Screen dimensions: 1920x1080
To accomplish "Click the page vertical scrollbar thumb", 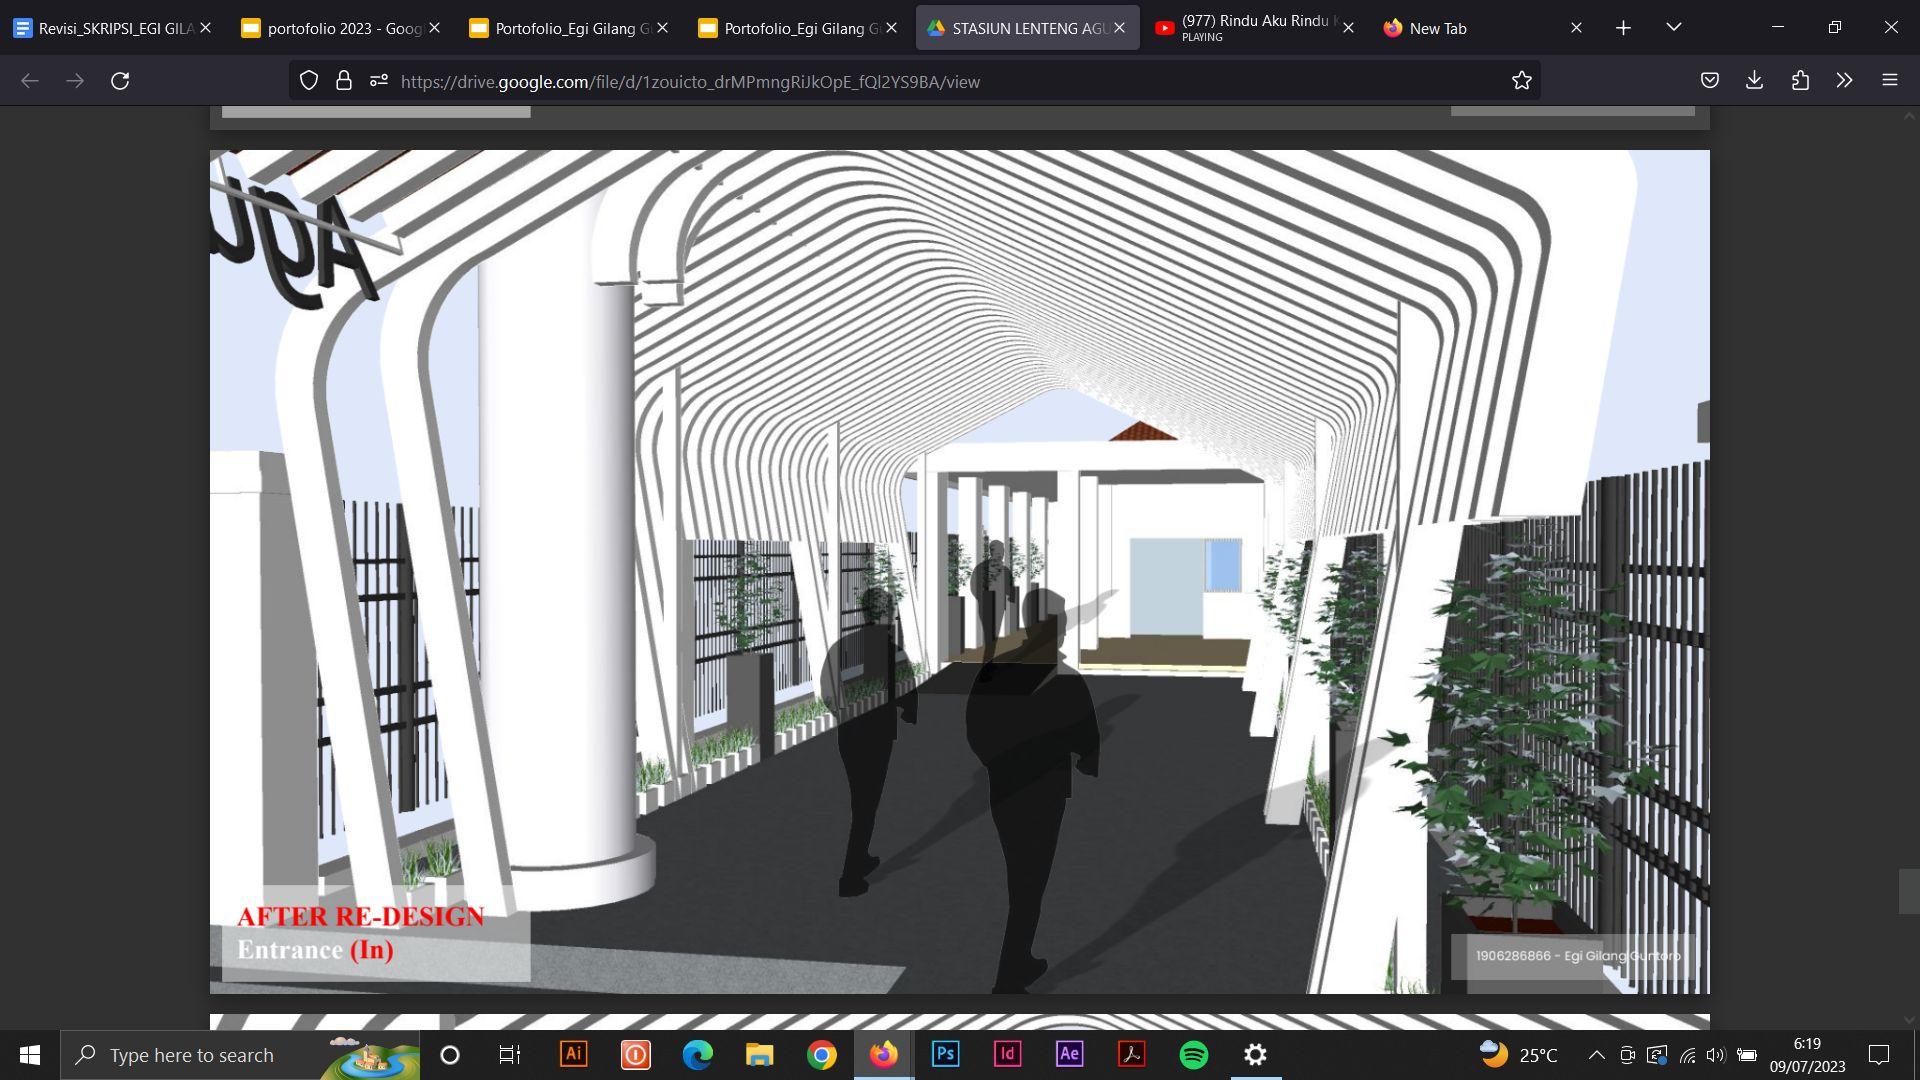I will click(x=1908, y=891).
